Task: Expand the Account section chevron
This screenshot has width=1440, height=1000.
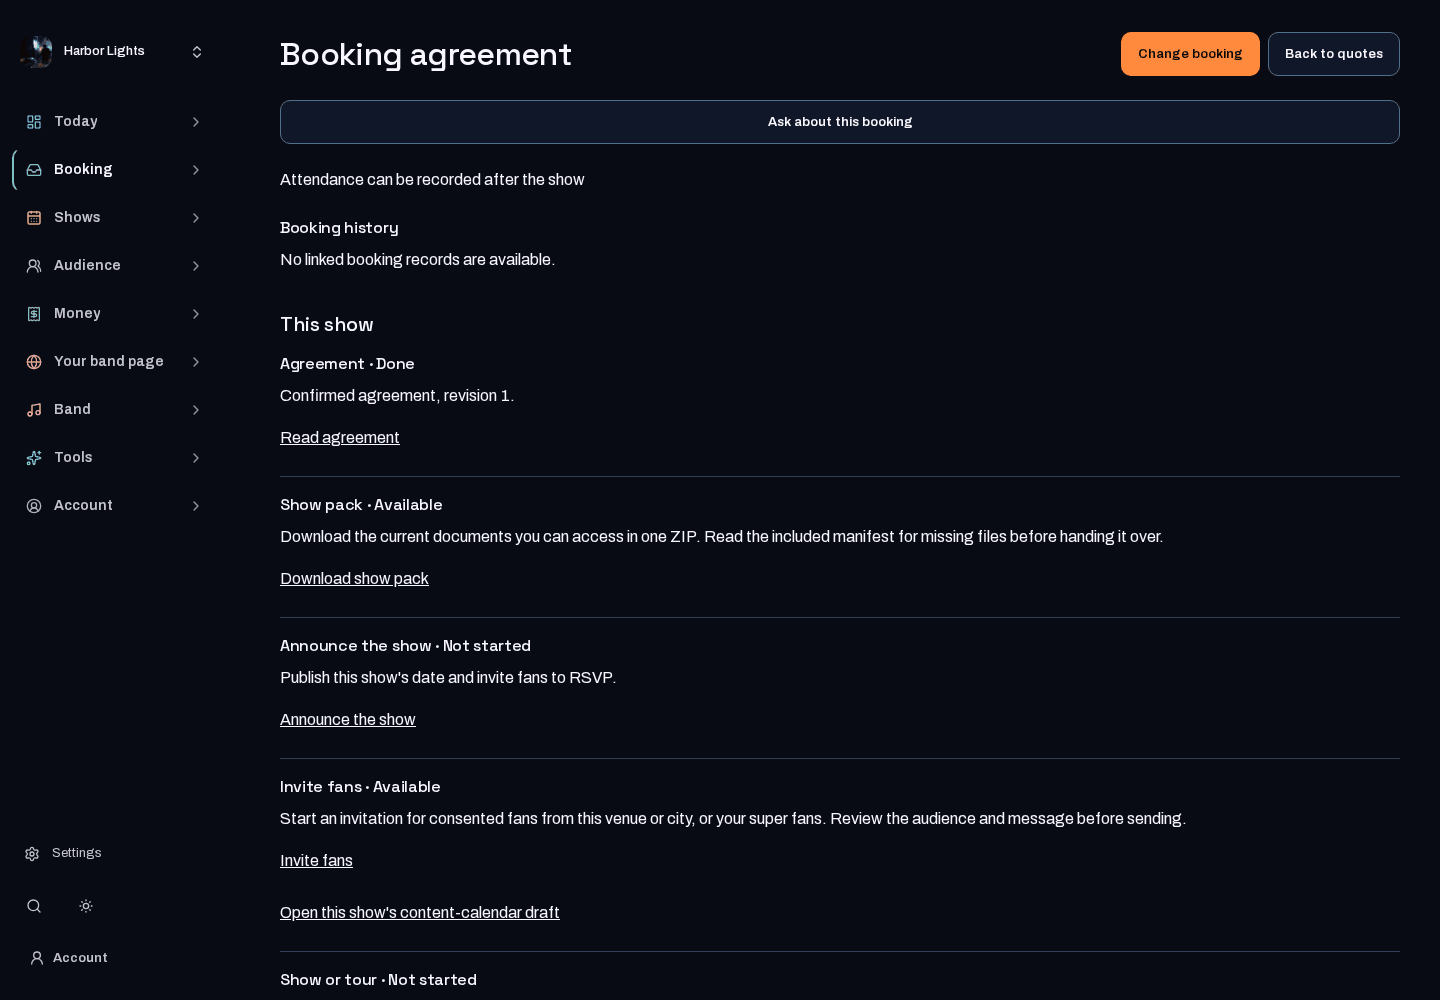Action: tap(196, 506)
